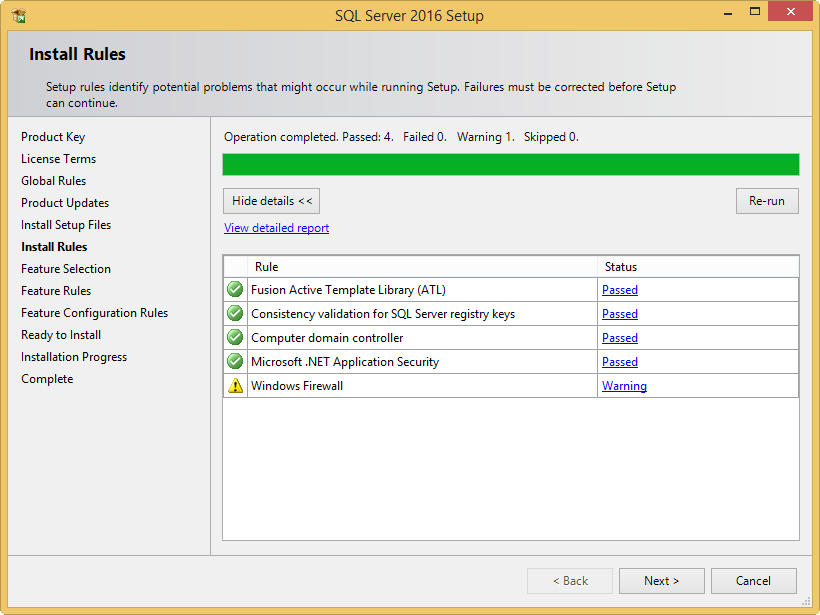Open the View detailed report link
This screenshot has height=615, width=820.
pyautogui.click(x=277, y=228)
